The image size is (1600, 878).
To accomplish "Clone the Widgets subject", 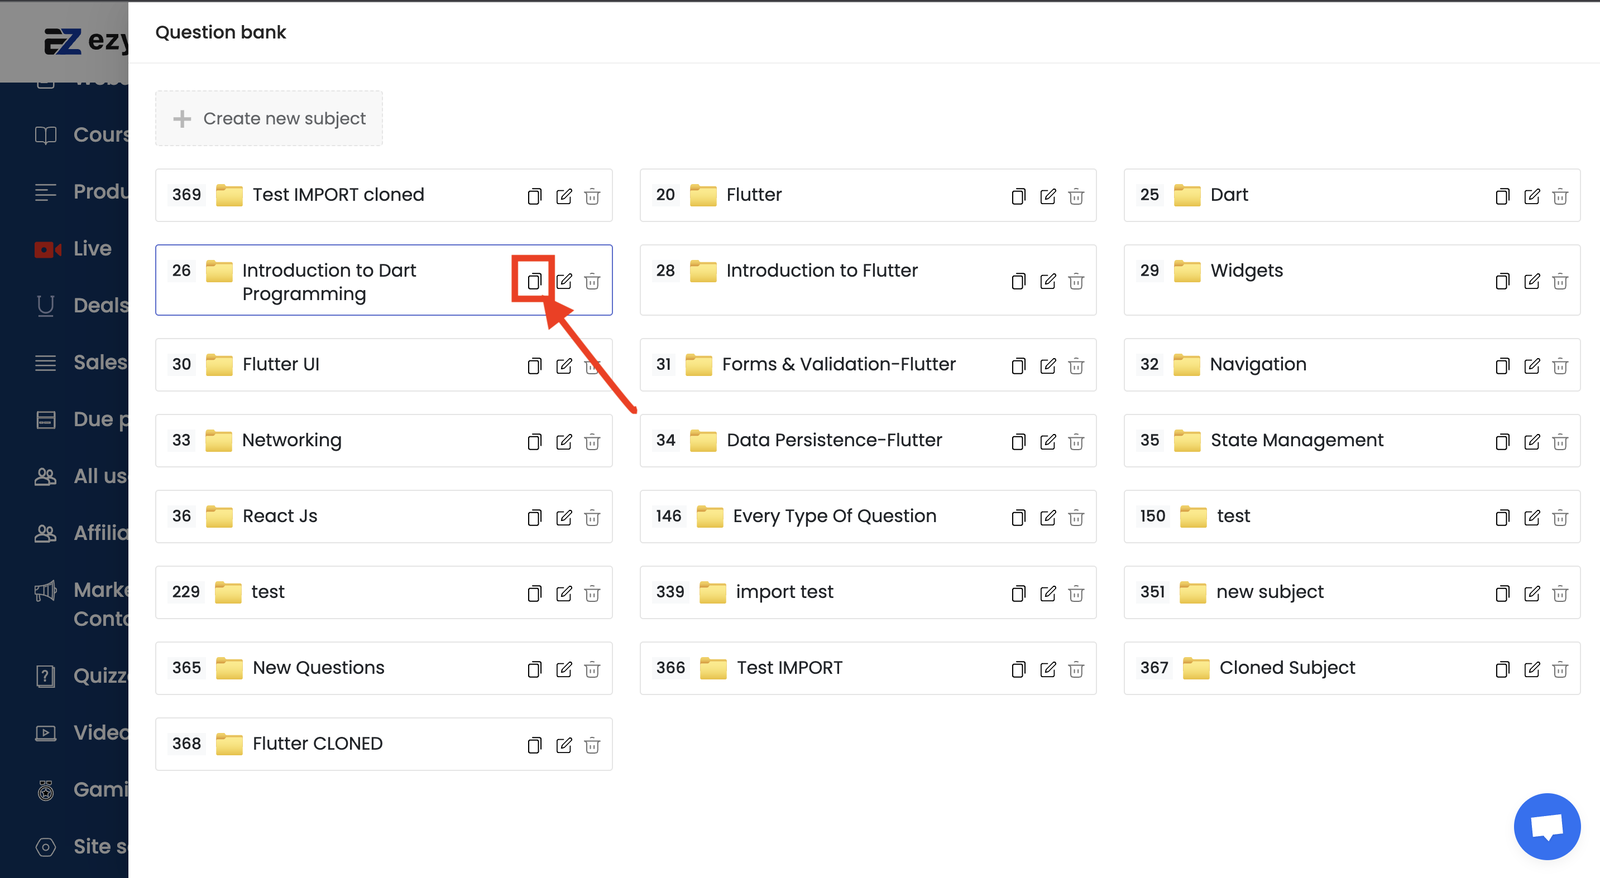I will tap(1502, 281).
